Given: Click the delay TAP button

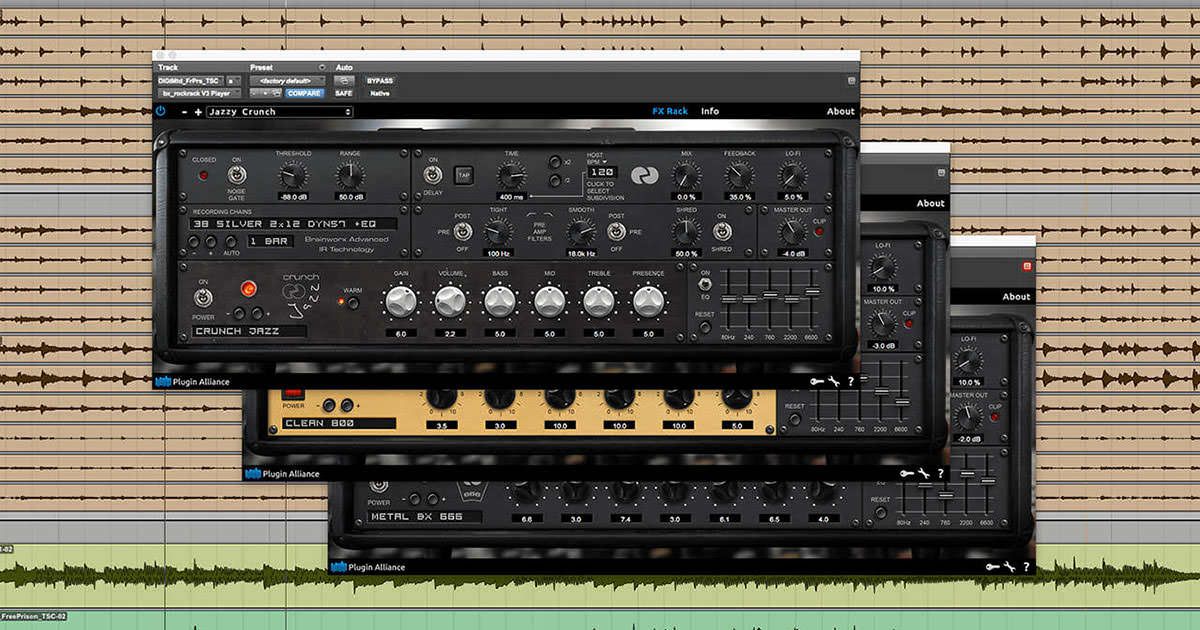Looking at the screenshot, I should pos(463,175).
